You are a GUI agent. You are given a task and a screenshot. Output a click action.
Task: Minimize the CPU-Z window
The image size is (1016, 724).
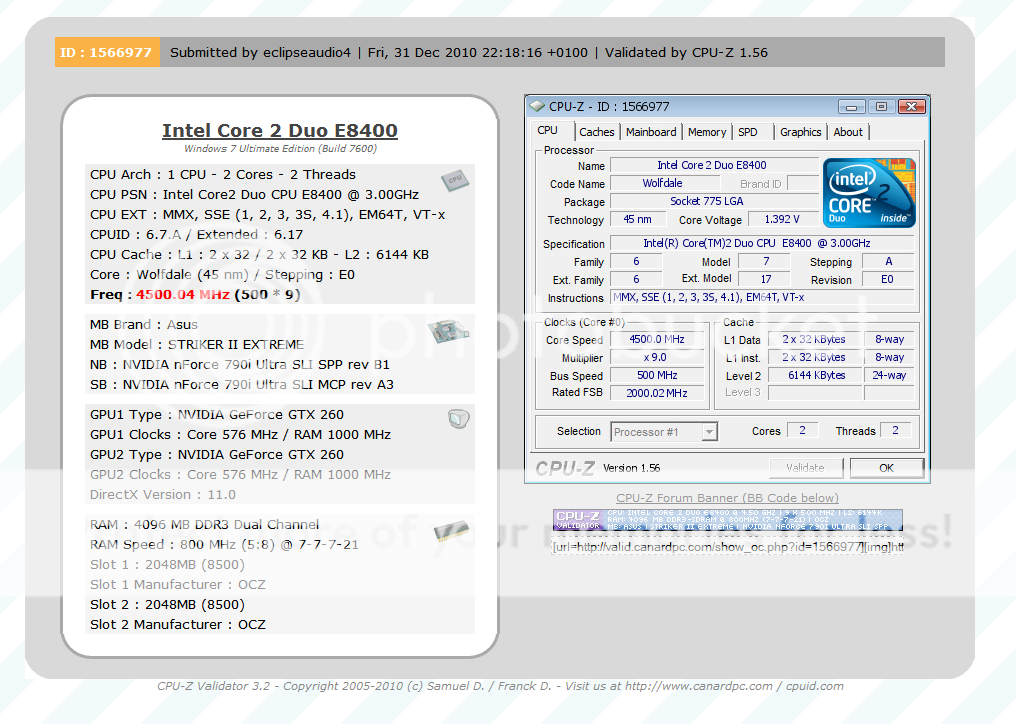point(851,107)
